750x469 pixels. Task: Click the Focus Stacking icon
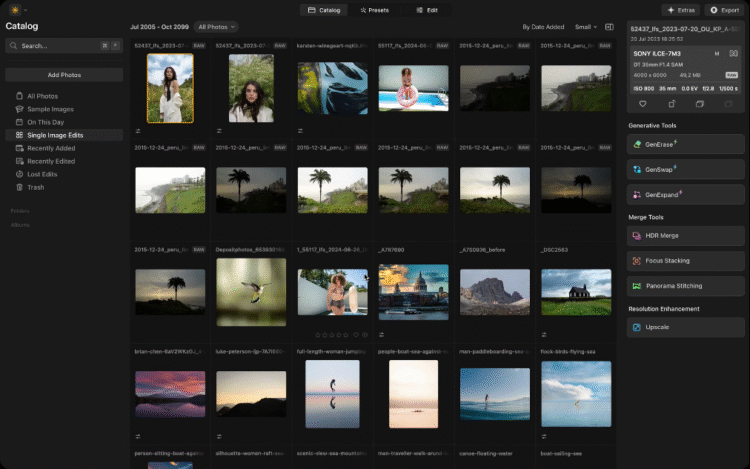tap(637, 261)
